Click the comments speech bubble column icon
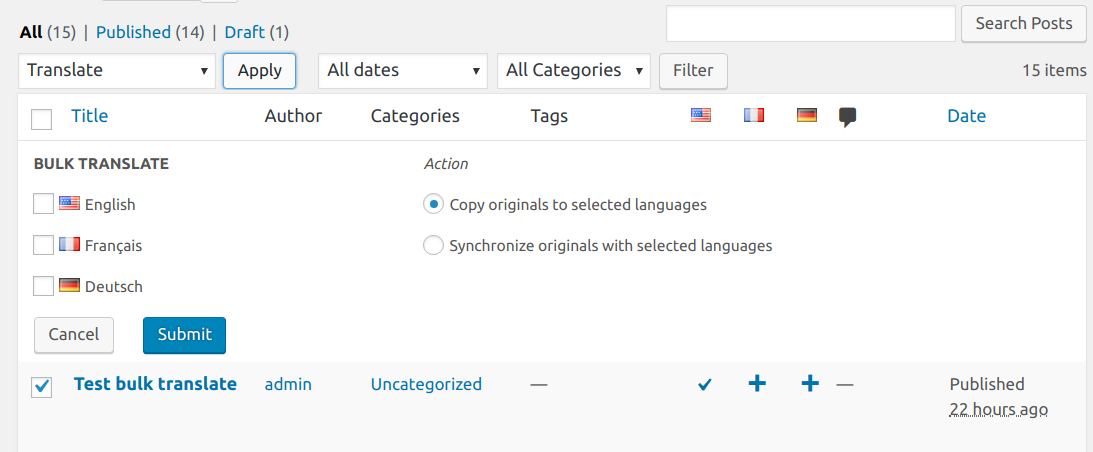Screen dimensions: 1093x452 click(848, 117)
